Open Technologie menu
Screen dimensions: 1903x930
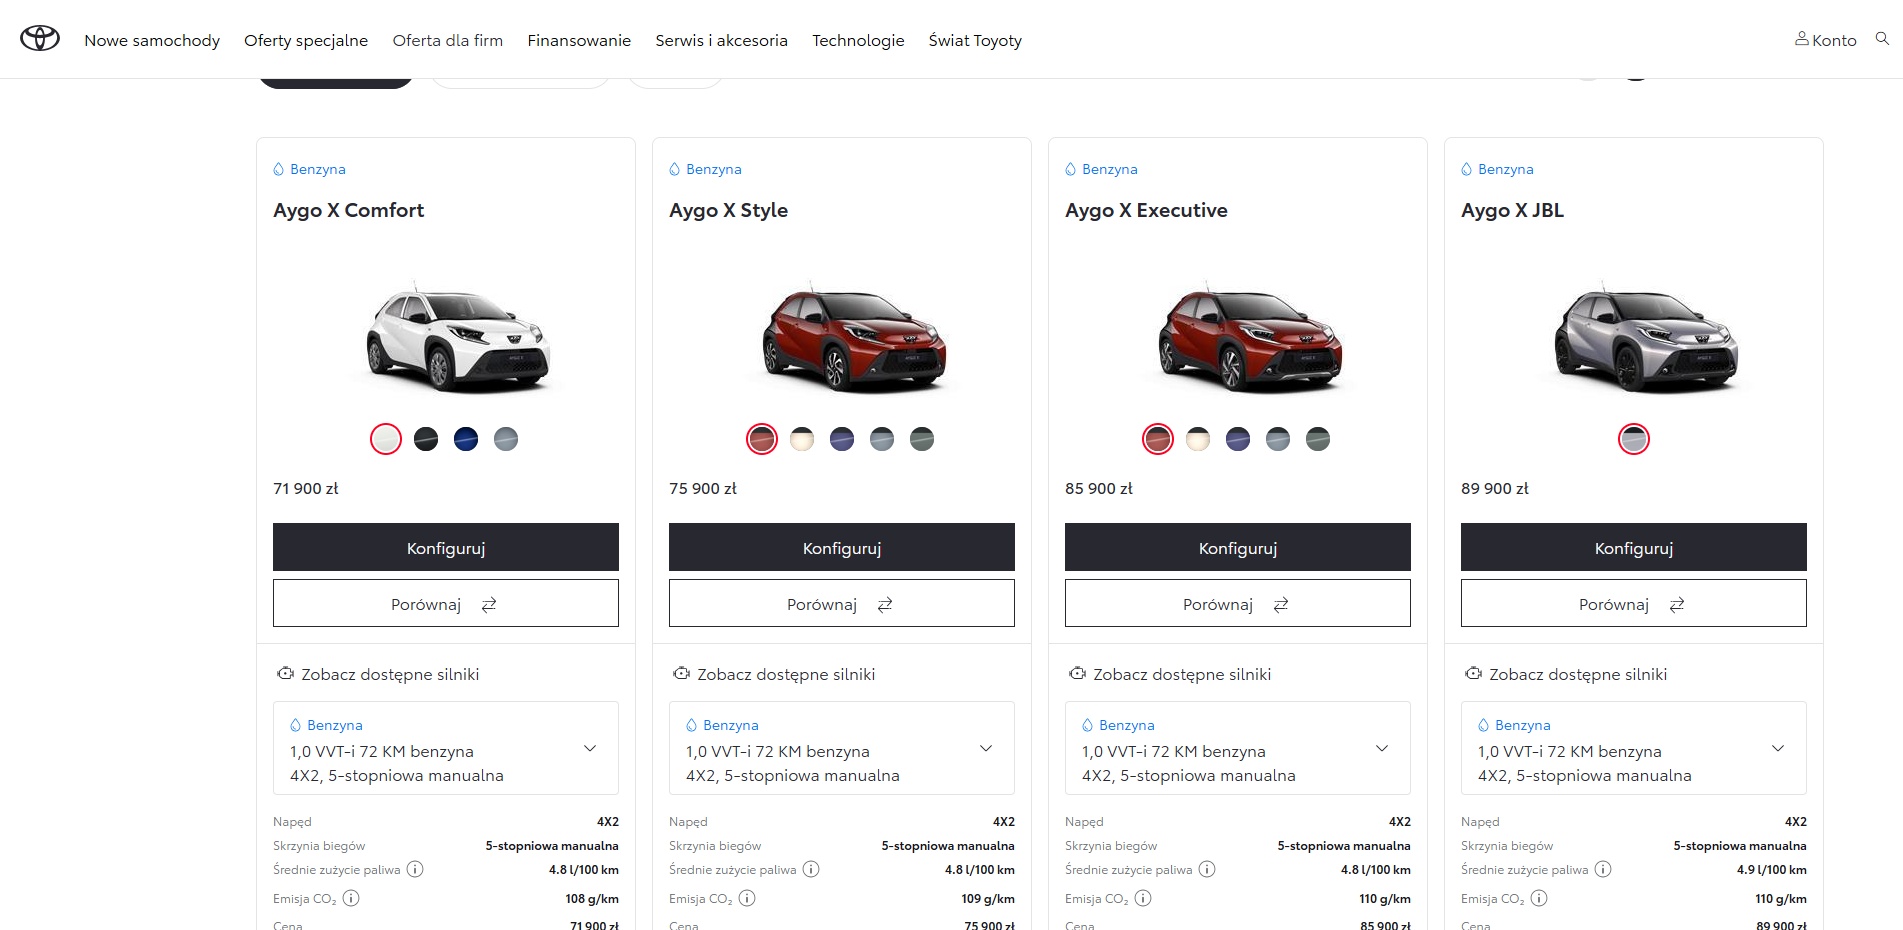(x=858, y=40)
